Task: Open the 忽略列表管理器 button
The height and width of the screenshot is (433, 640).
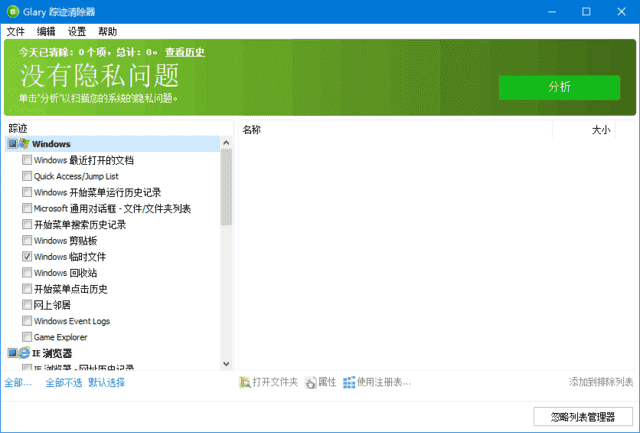Action: [582, 416]
